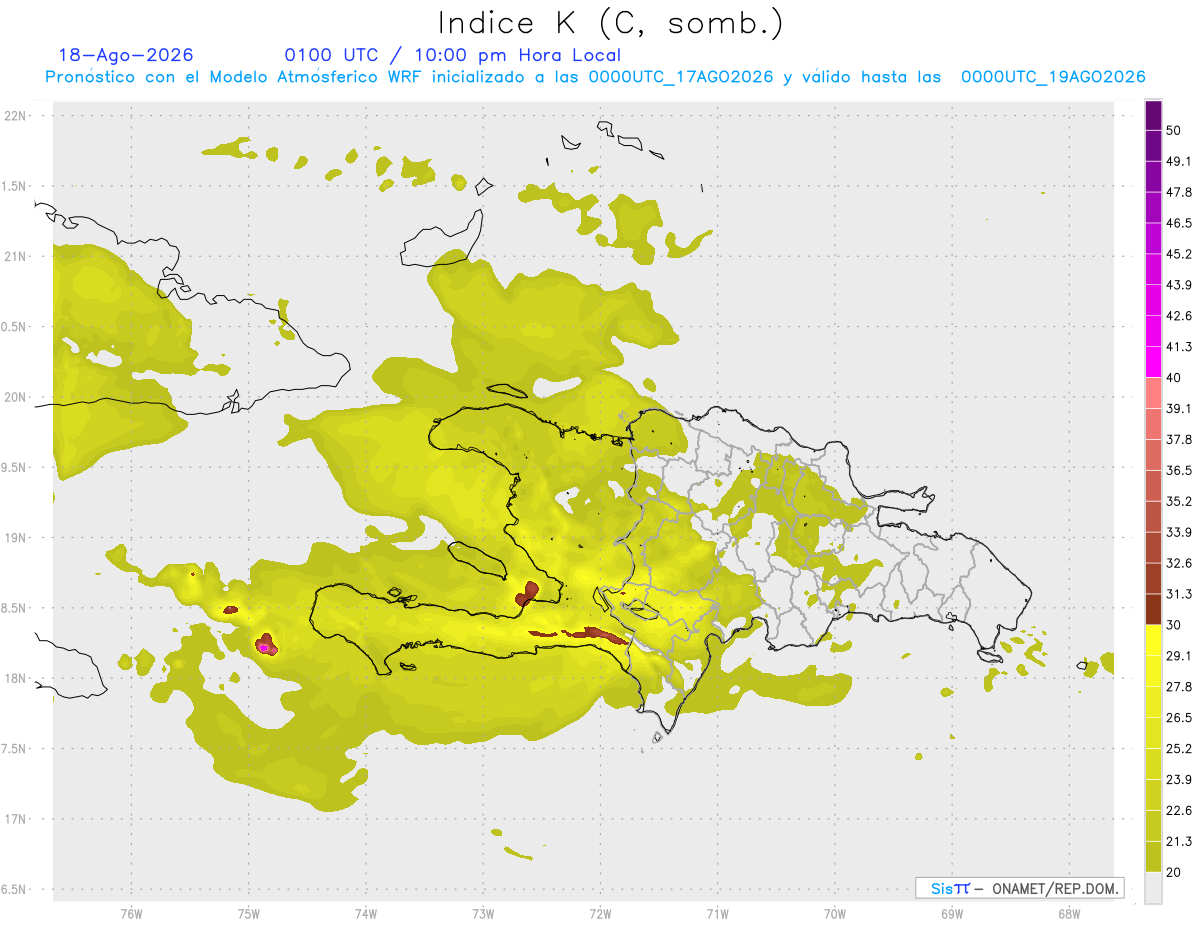Click the colorbar label '26.5'

point(1179,718)
